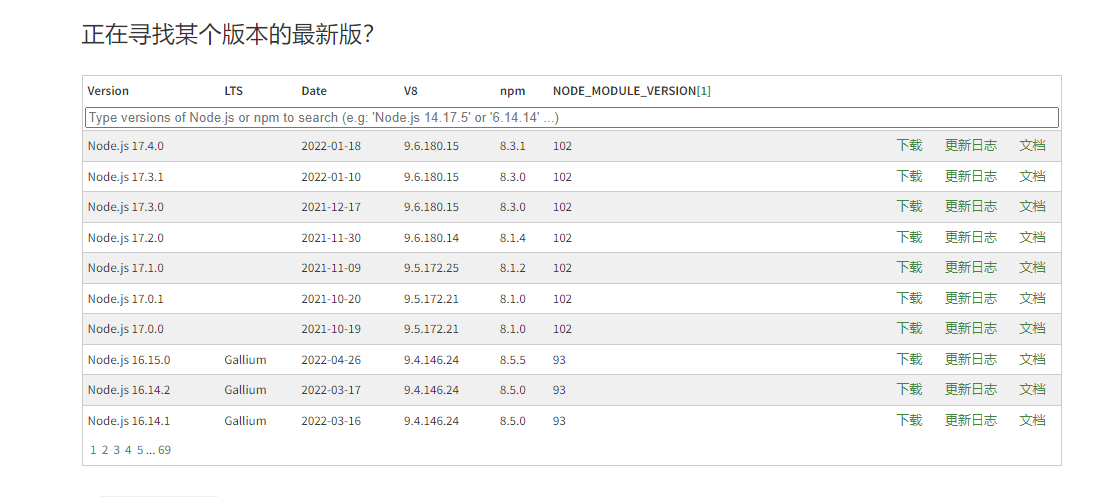Click 下载 link for Node.js 17.4.0
Image resolution: width=1109 pixels, height=497 pixels.
click(909, 145)
